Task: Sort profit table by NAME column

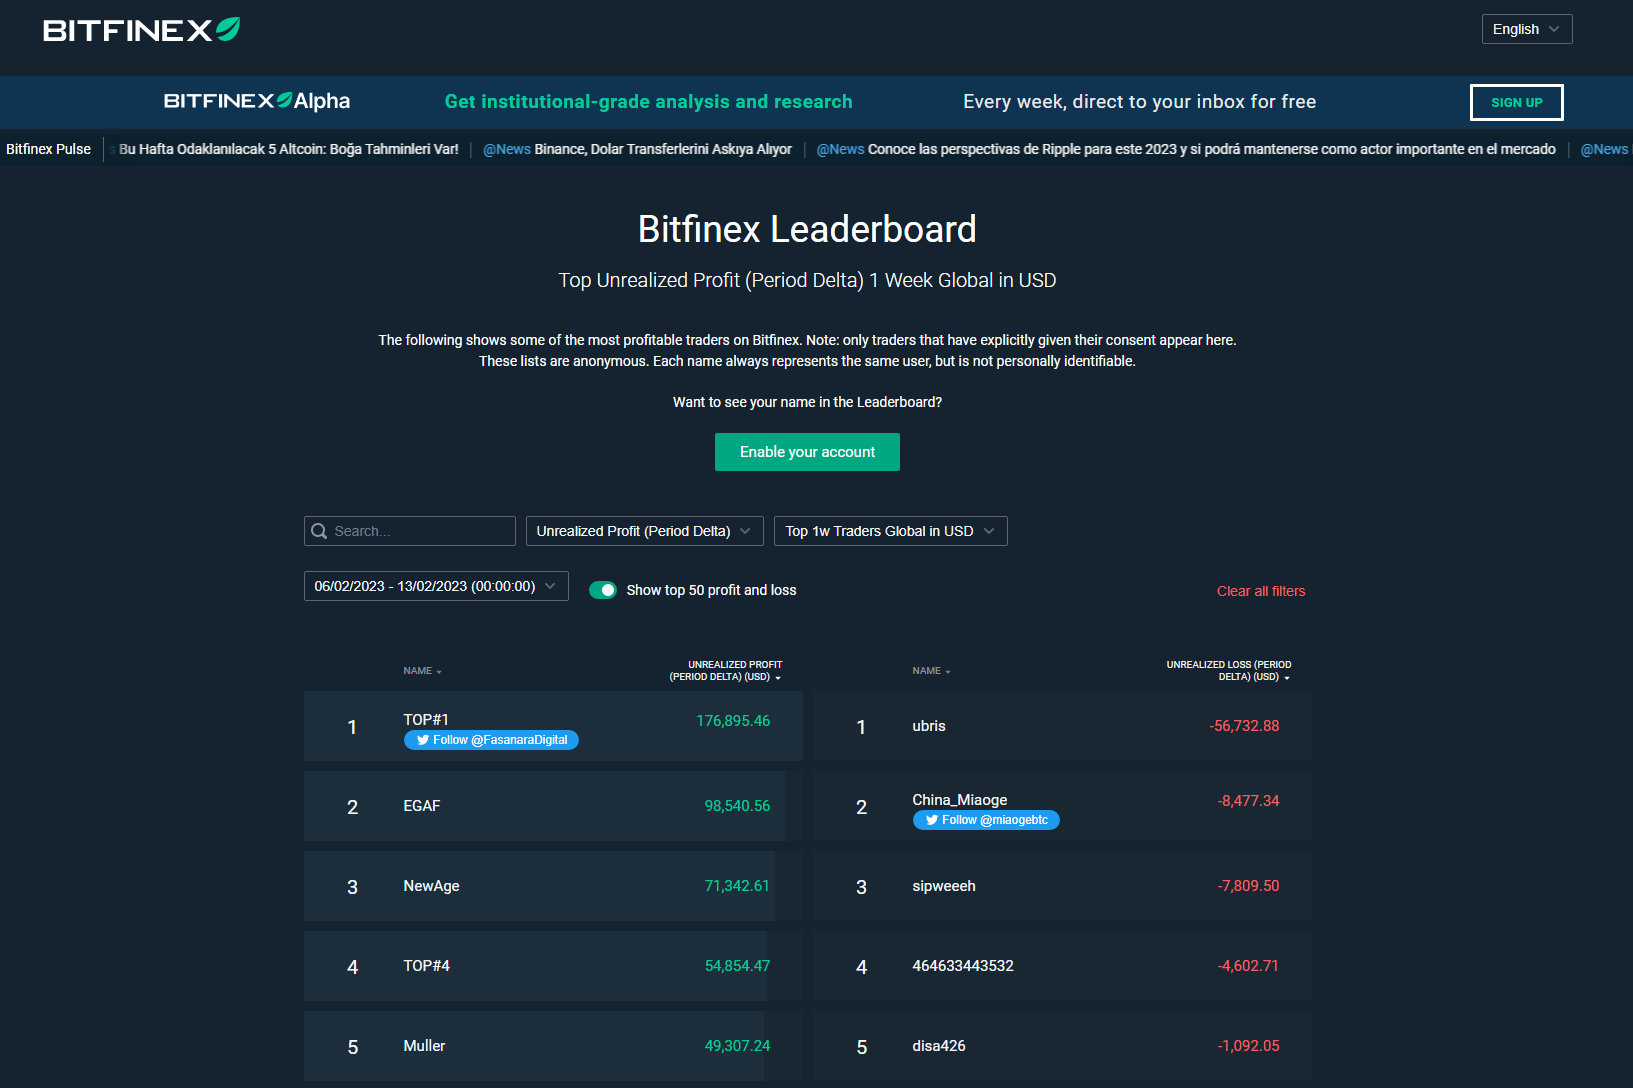Action: pos(422,671)
